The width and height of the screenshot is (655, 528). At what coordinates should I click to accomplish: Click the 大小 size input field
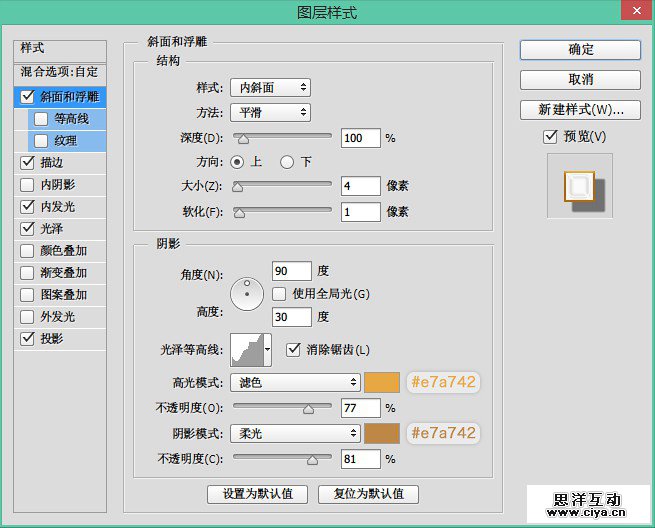point(360,186)
